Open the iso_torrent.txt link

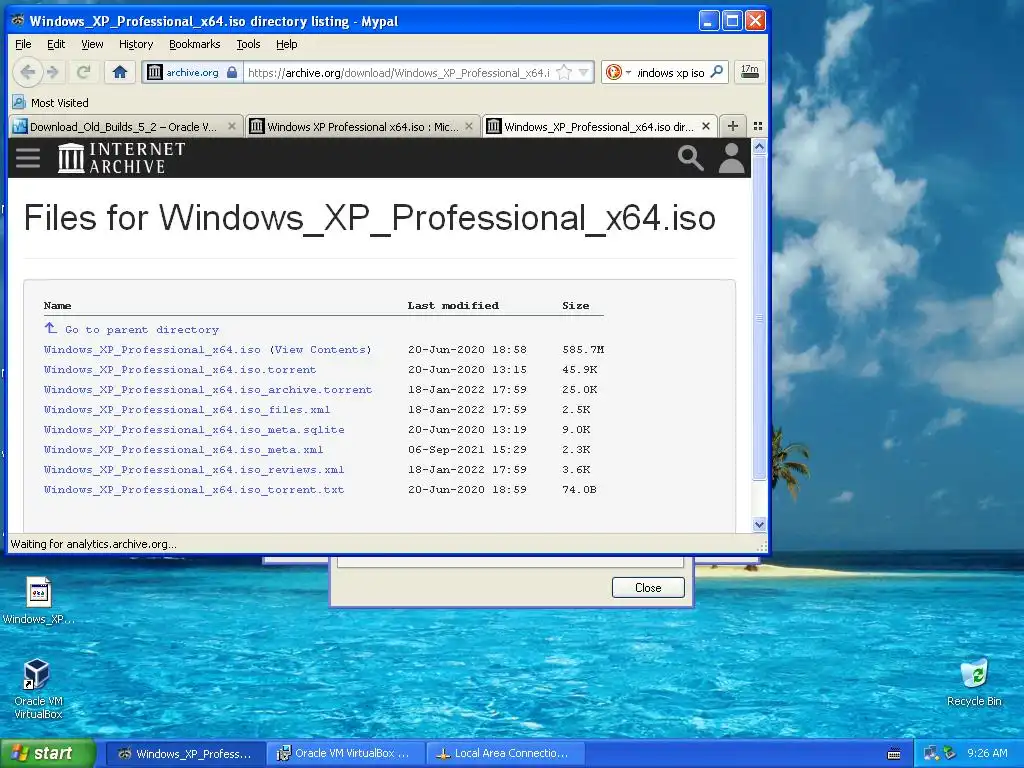click(194, 490)
